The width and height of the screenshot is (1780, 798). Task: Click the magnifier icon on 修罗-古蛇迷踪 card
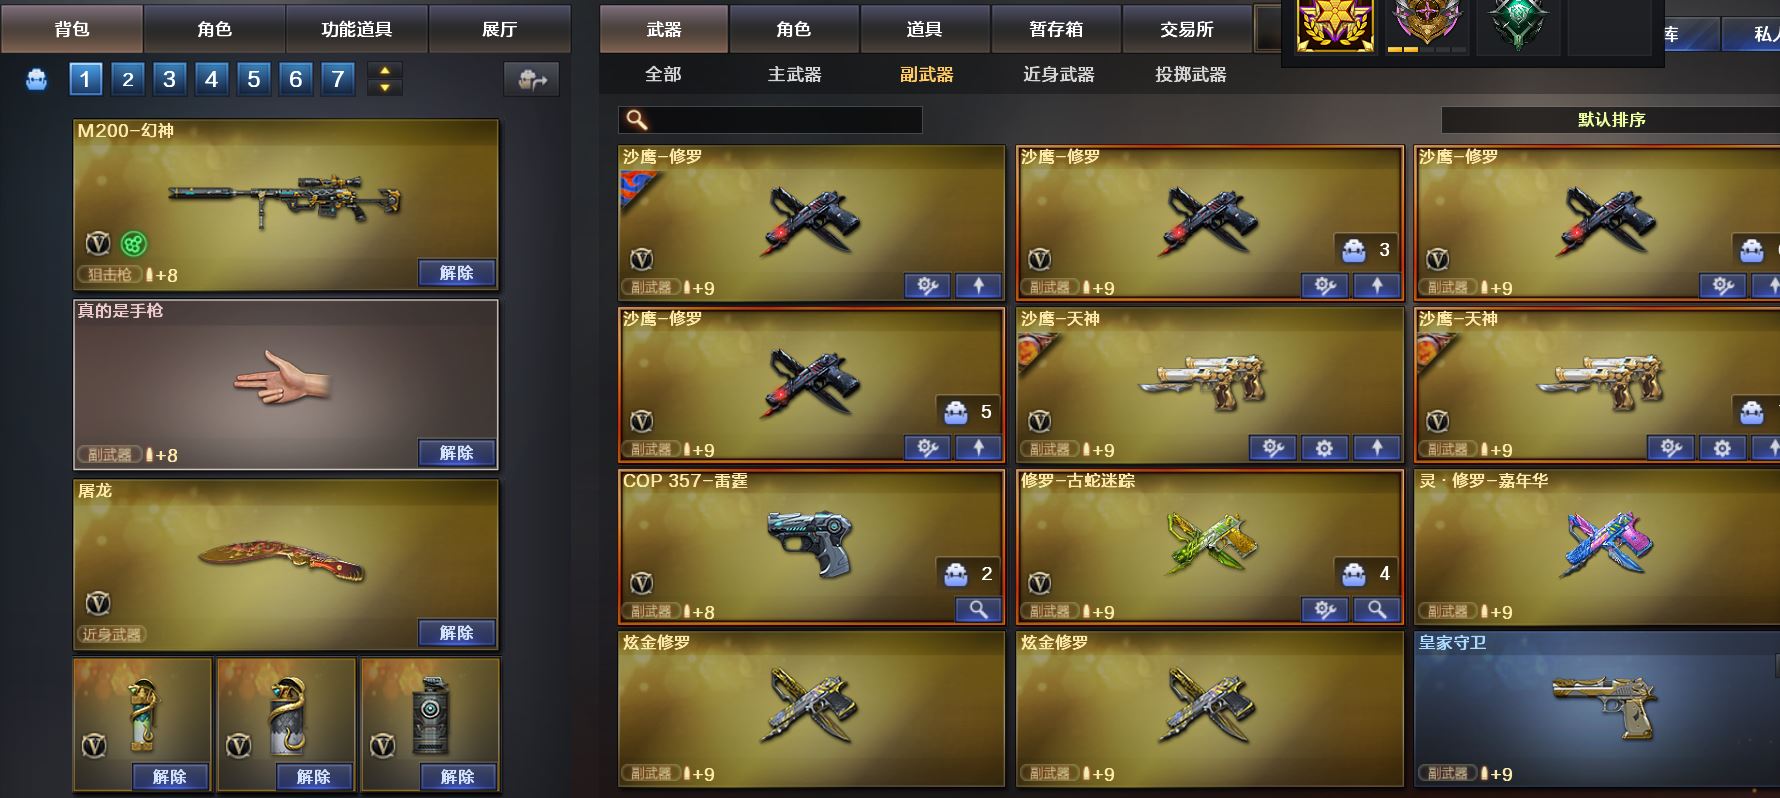click(x=1376, y=609)
